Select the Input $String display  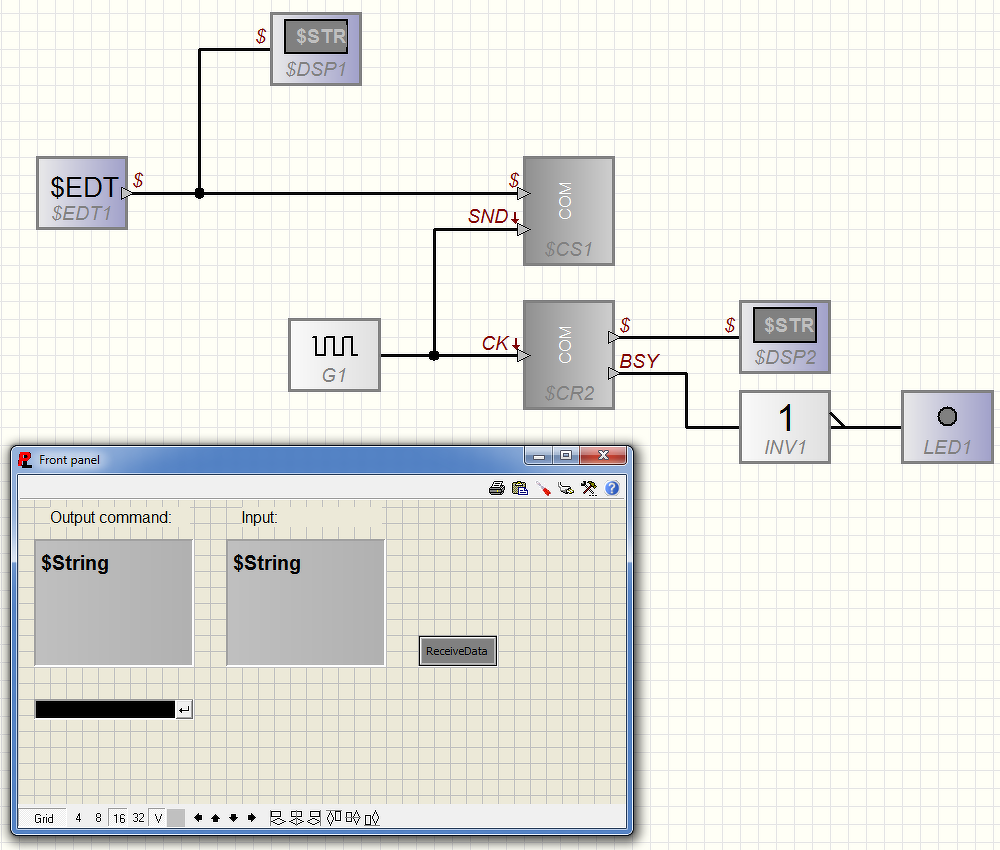[x=305, y=603]
